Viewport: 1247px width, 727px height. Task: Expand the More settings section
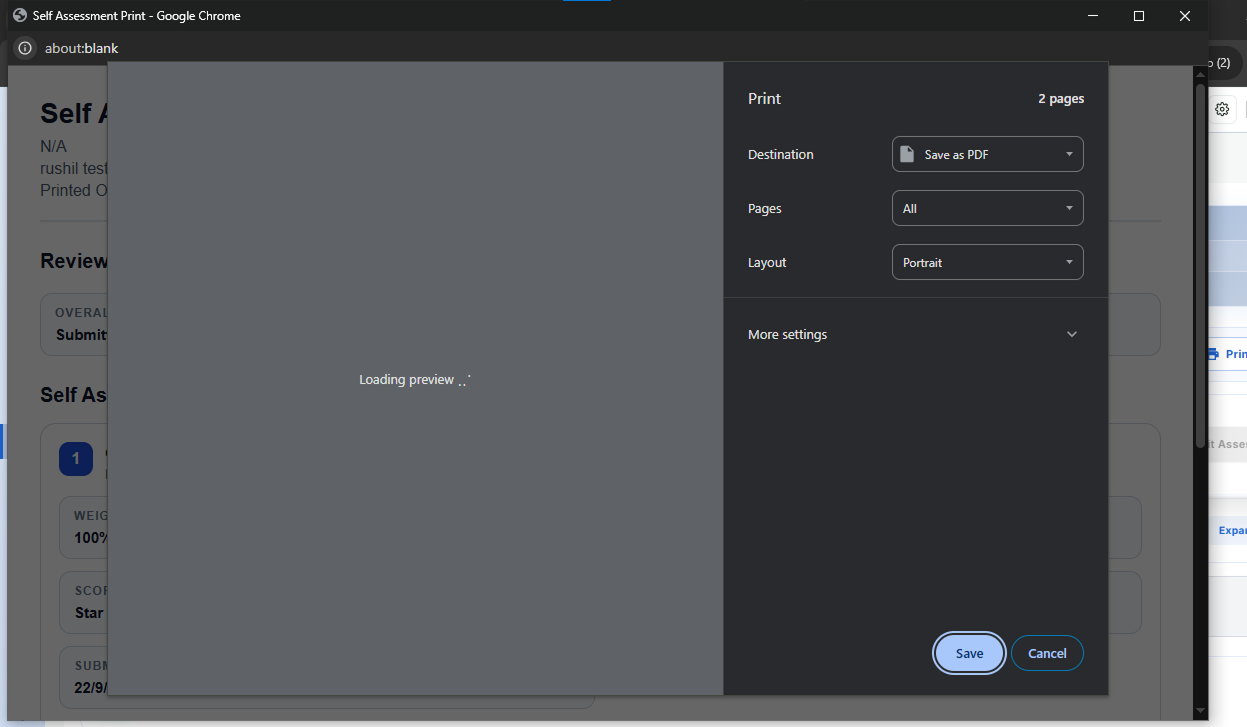[915, 334]
